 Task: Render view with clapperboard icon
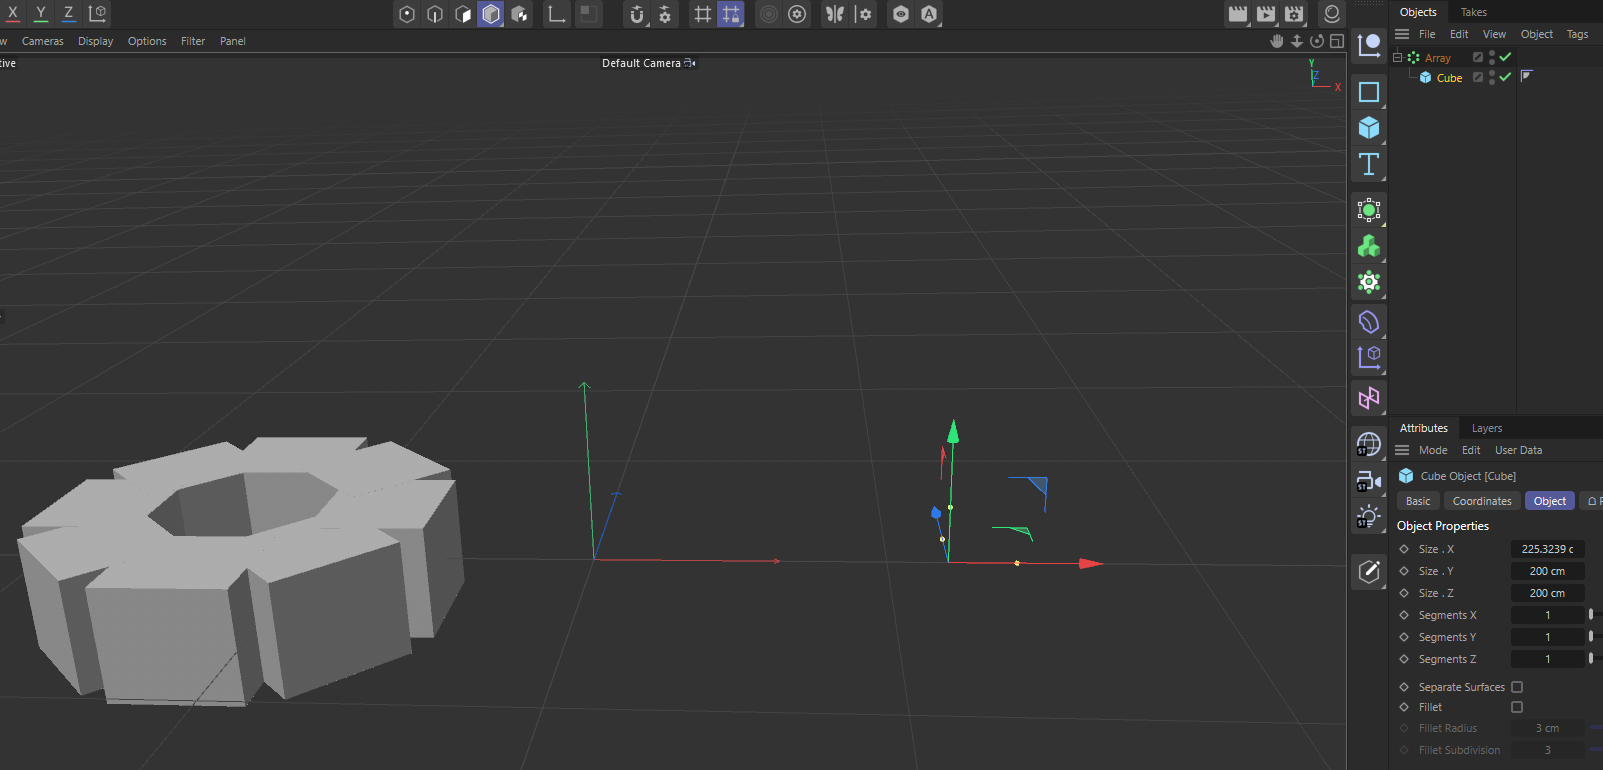coord(1238,14)
